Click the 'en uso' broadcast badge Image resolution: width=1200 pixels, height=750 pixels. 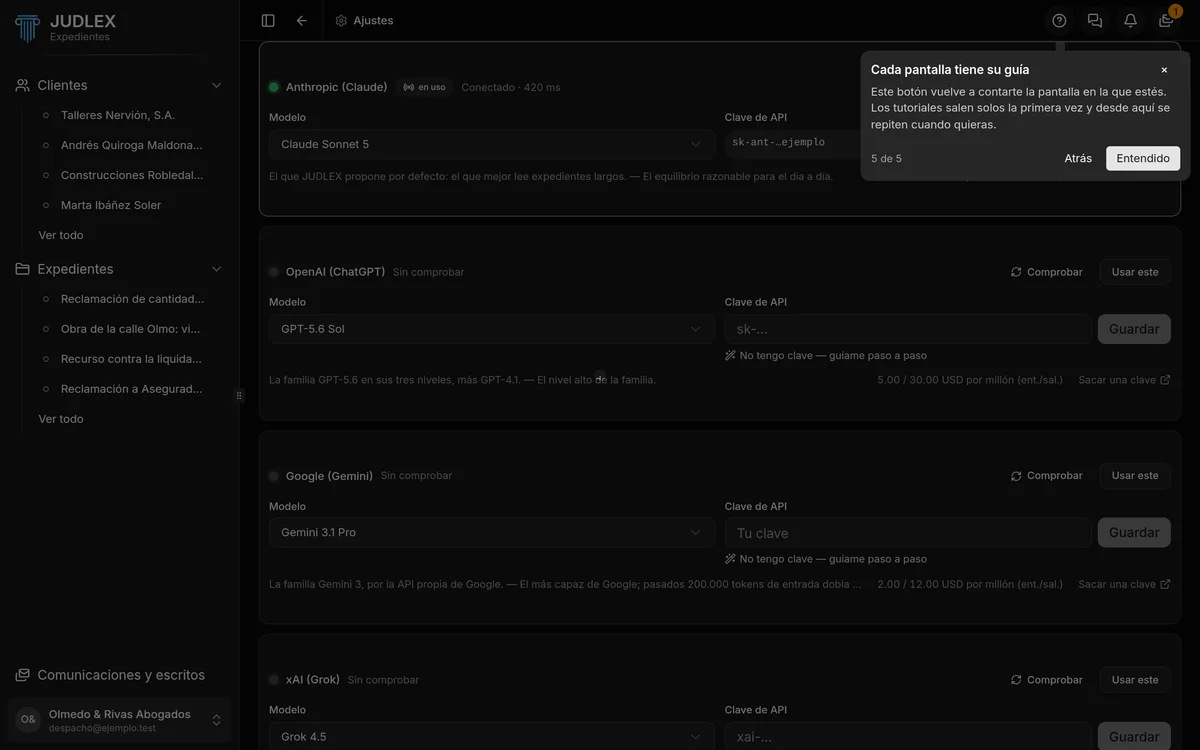[425, 87]
